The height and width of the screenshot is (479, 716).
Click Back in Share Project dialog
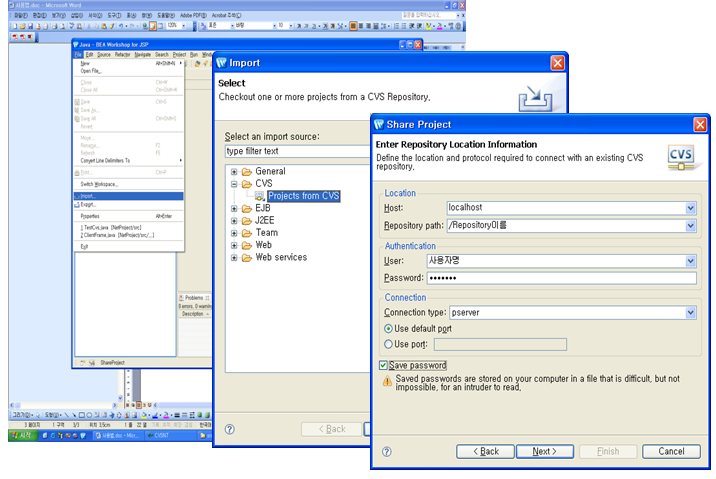coord(485,452)
